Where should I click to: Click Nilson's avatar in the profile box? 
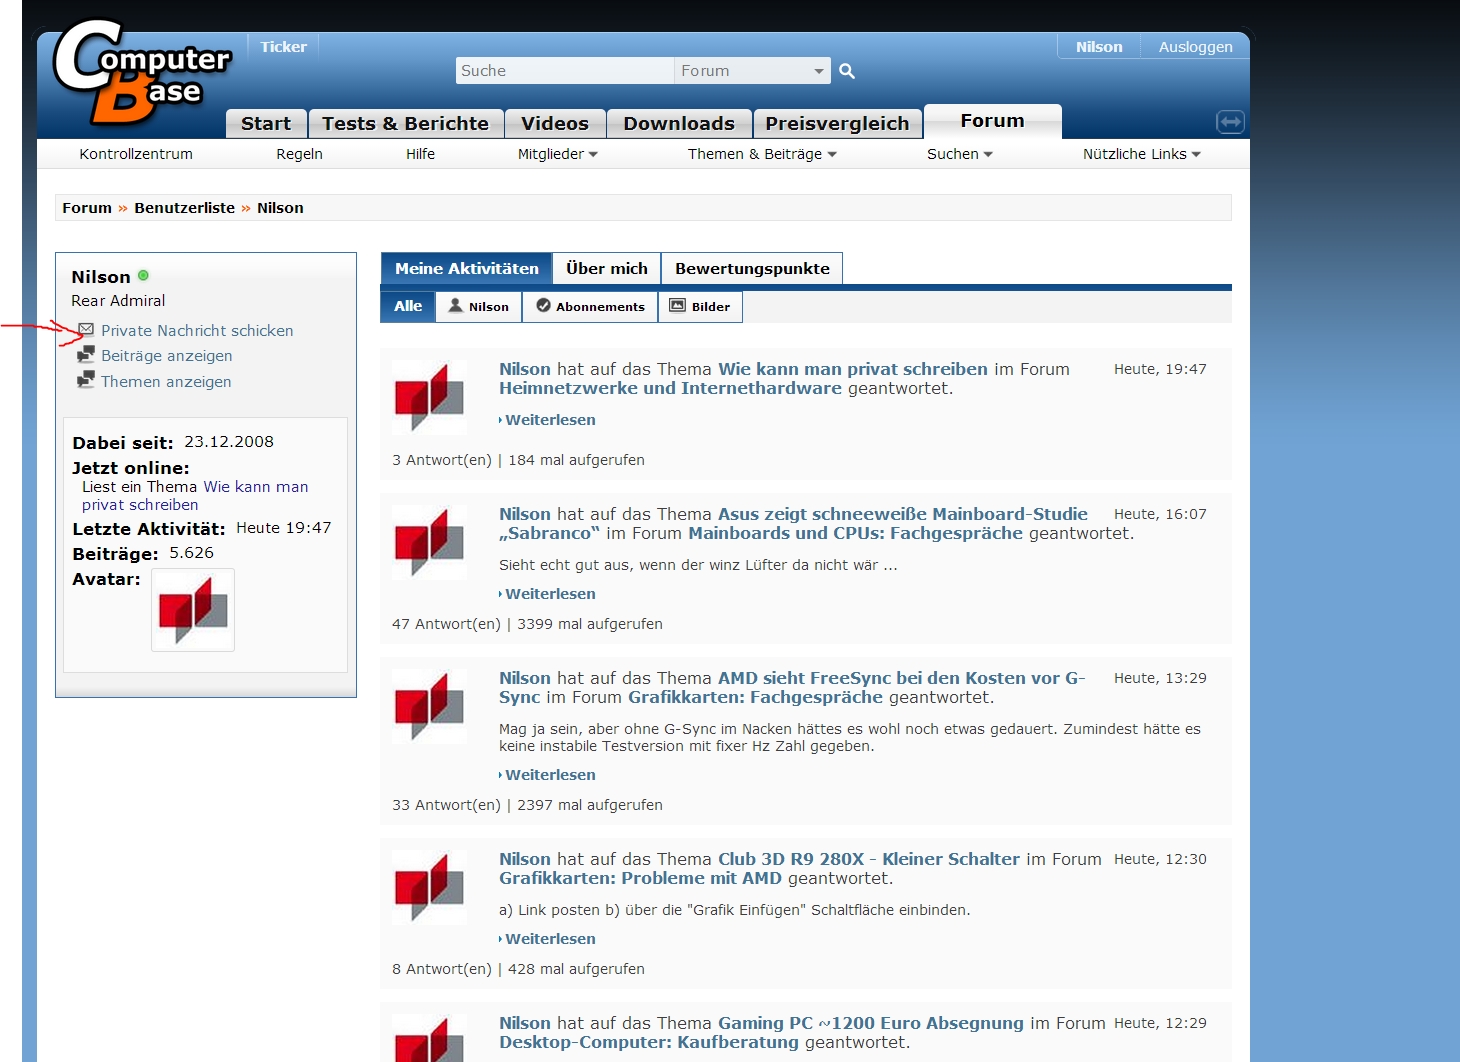click(x=193, y=610)
